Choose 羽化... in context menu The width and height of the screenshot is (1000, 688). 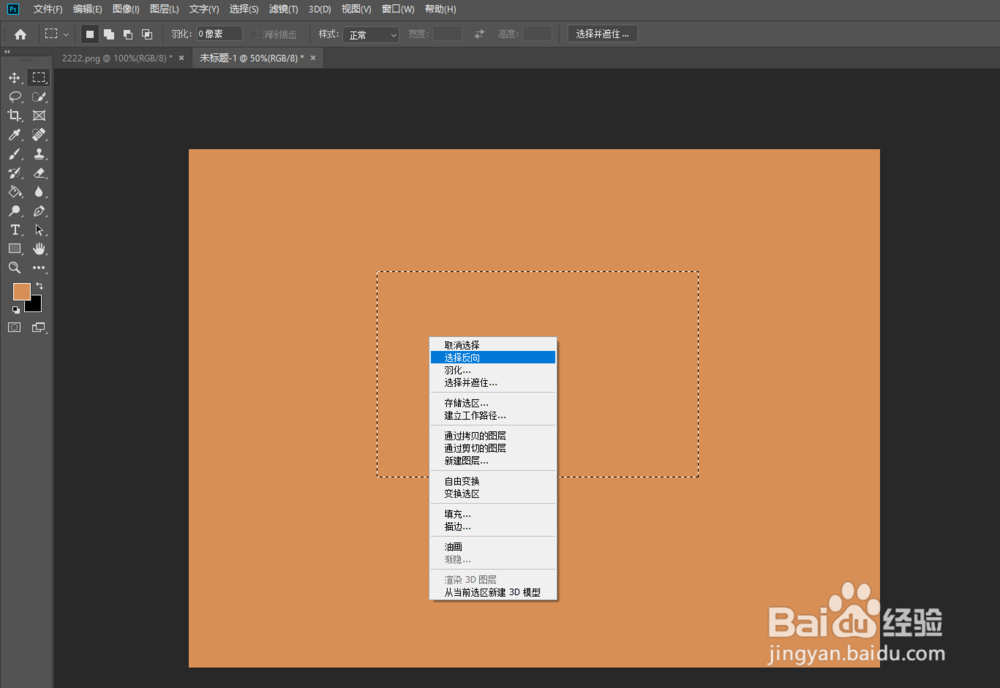tap(493, 370)
